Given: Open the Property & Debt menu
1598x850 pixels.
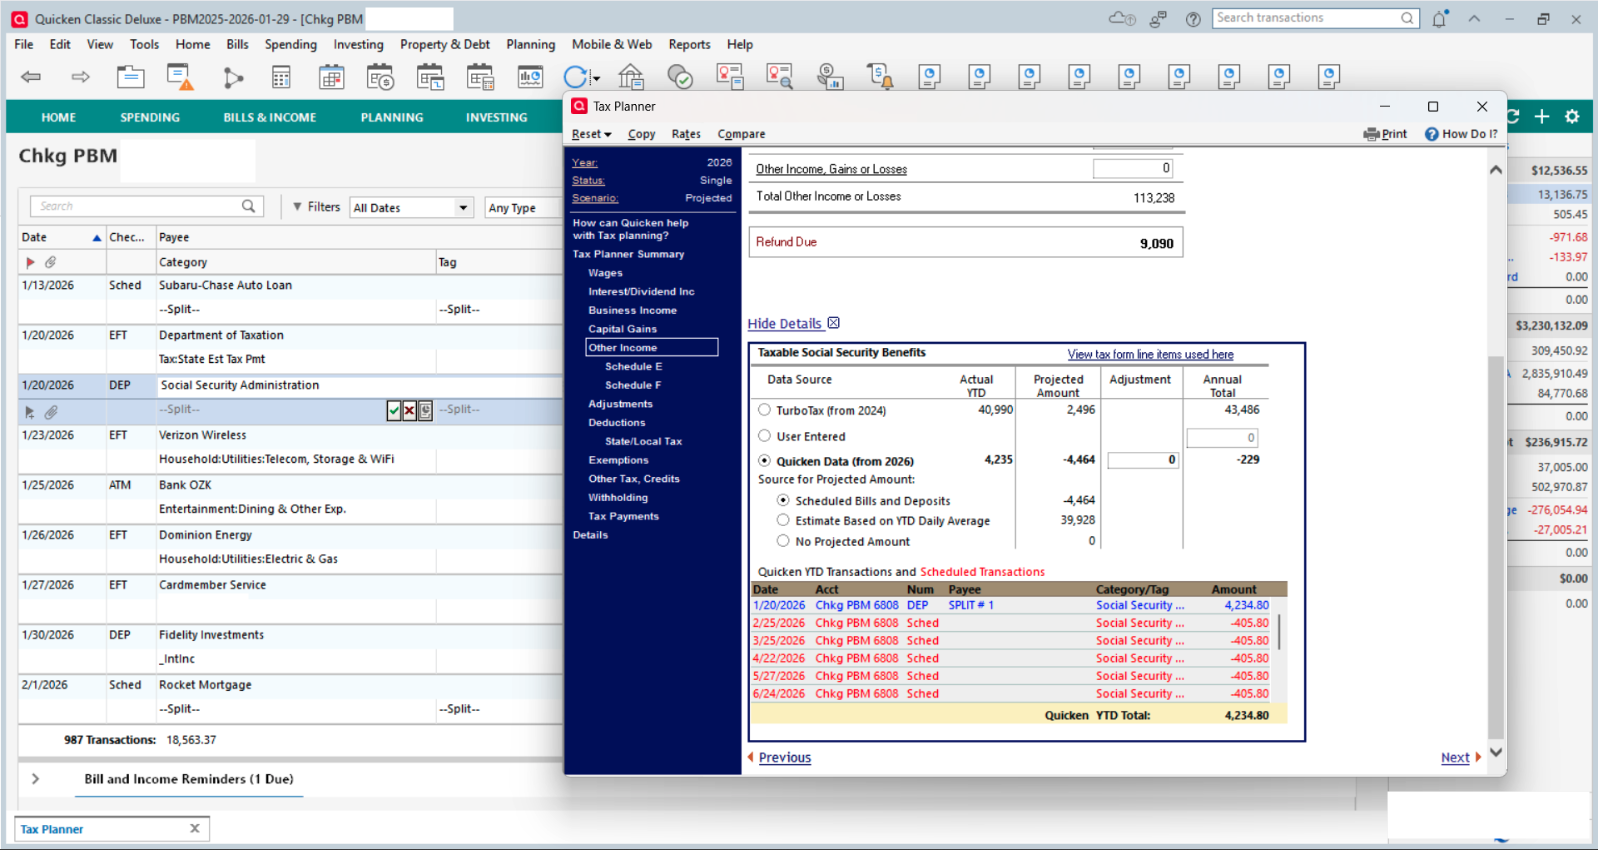Looking at the screenshot, I should coord(444,45).
